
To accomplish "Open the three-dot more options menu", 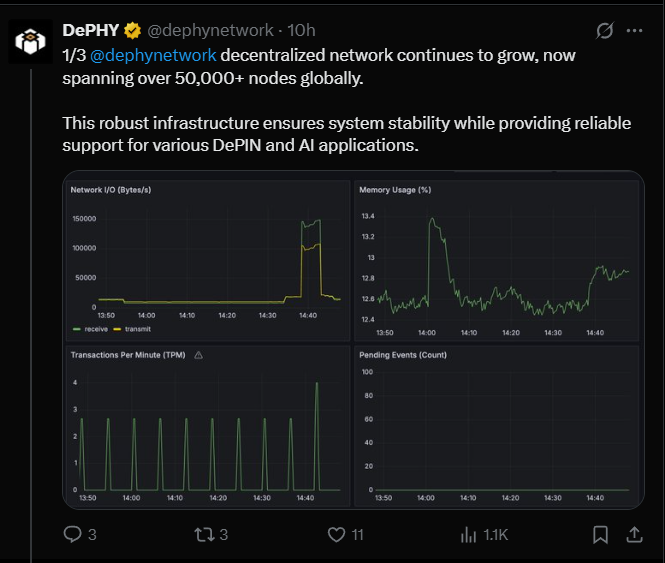I will pos(634,31).
